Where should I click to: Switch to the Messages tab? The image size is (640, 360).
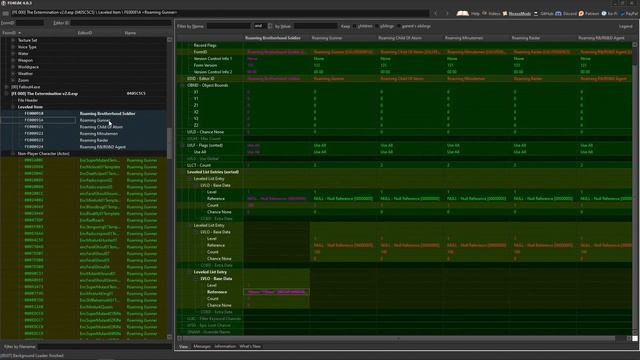click(202, 347)
